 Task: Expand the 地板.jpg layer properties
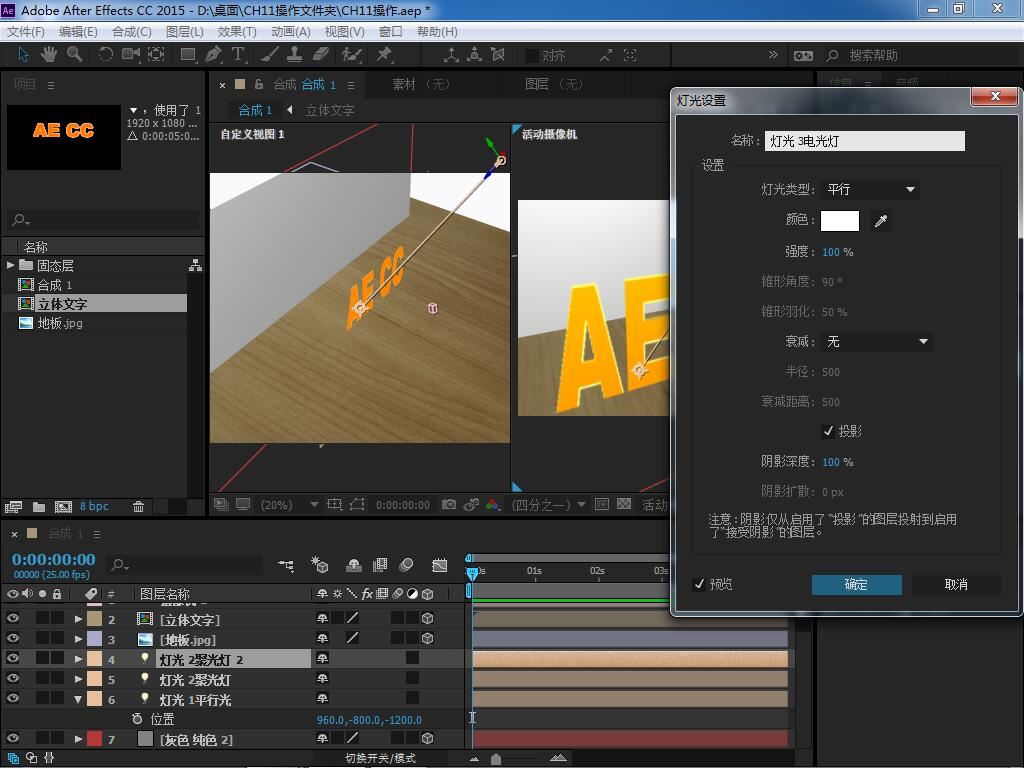[78, 639]
